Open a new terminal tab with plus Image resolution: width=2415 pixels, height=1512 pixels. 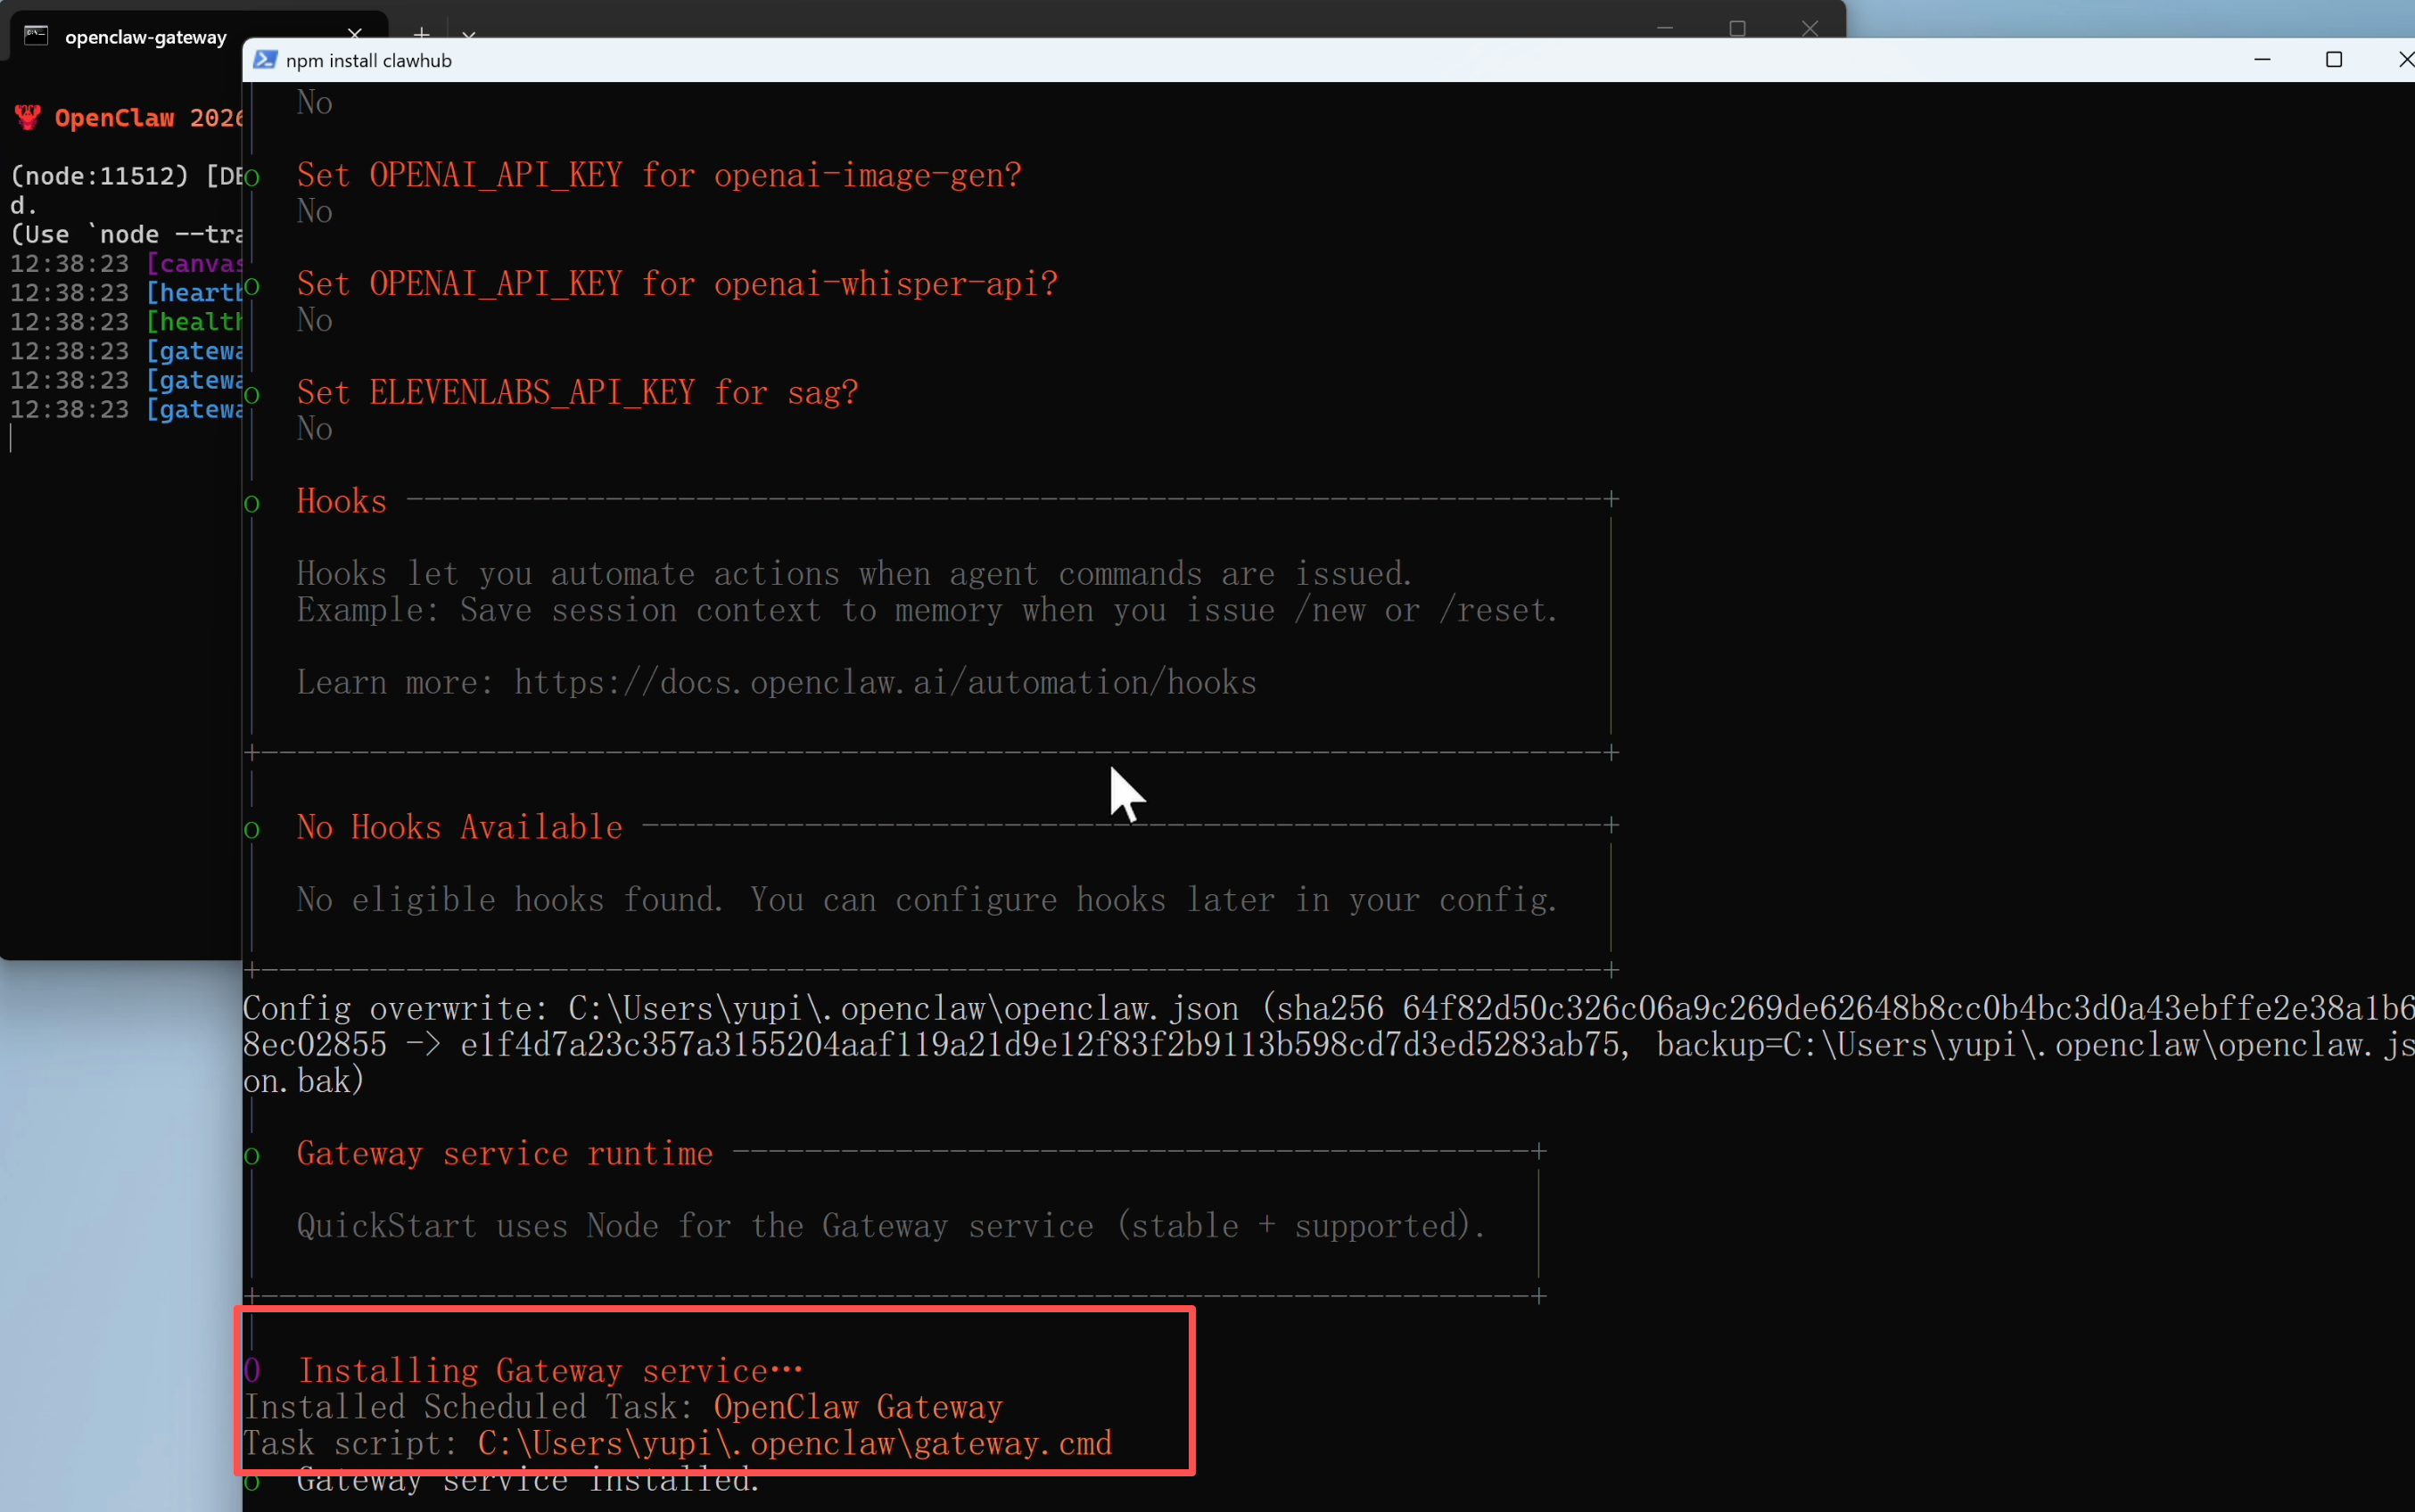pos(422,32)
